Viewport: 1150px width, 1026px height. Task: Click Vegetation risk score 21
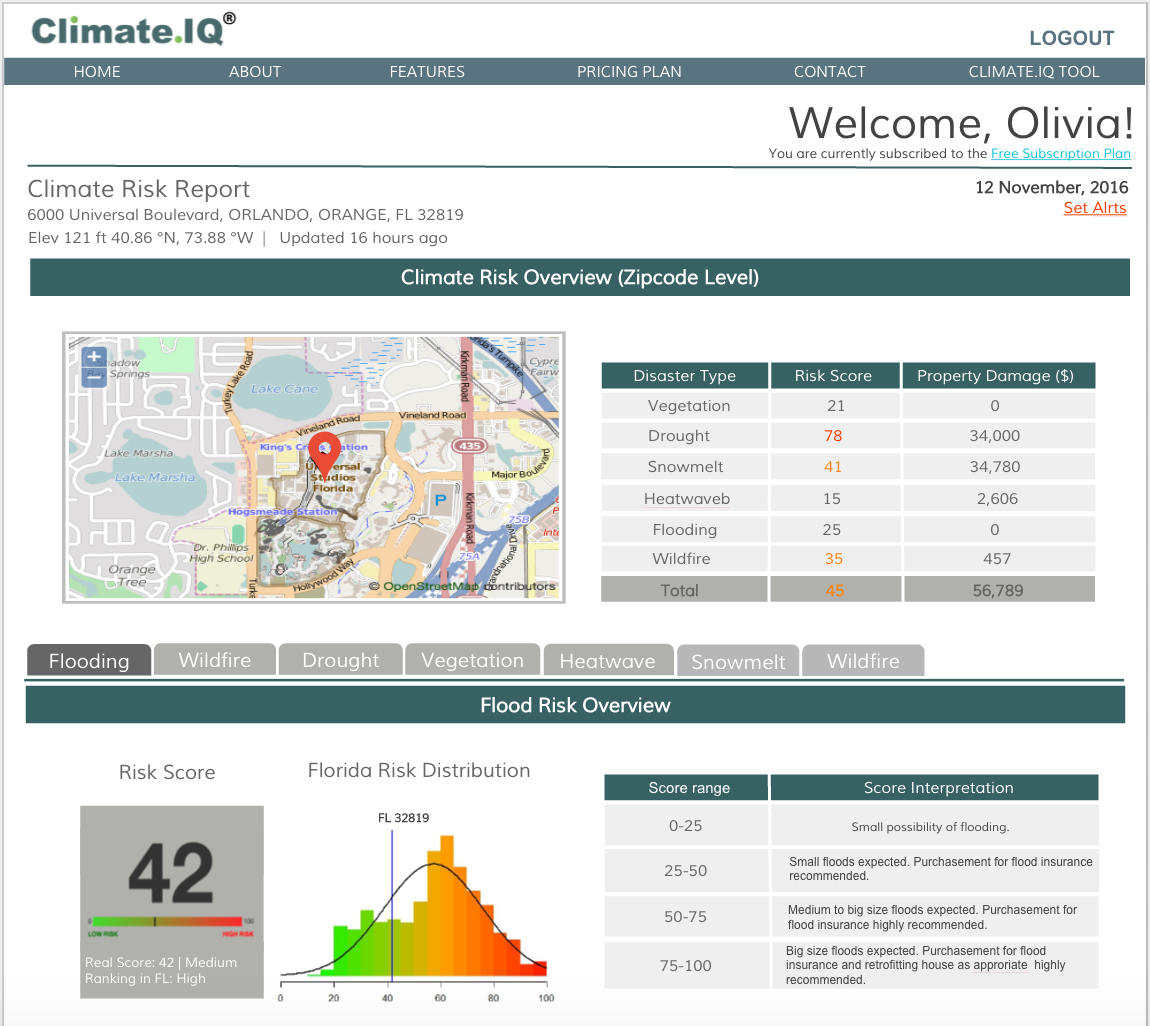(835, 406)
